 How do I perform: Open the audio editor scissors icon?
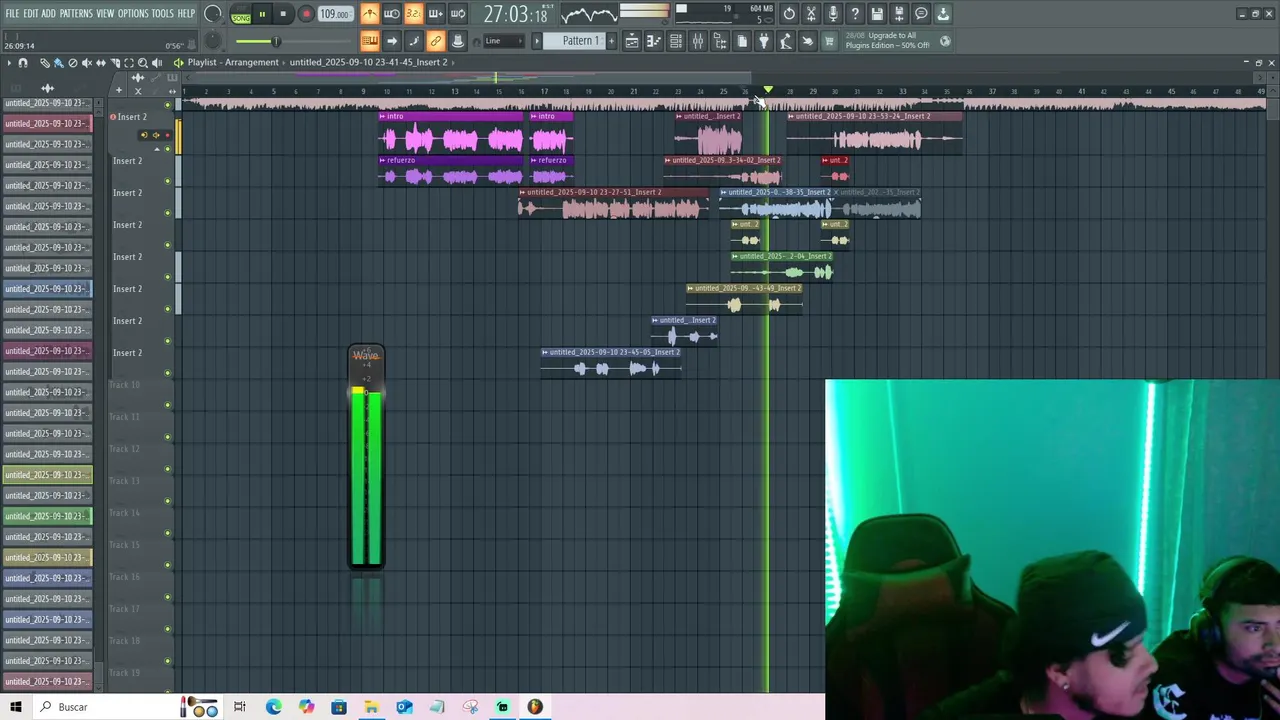pyautogui.click(x=811, y=14)
